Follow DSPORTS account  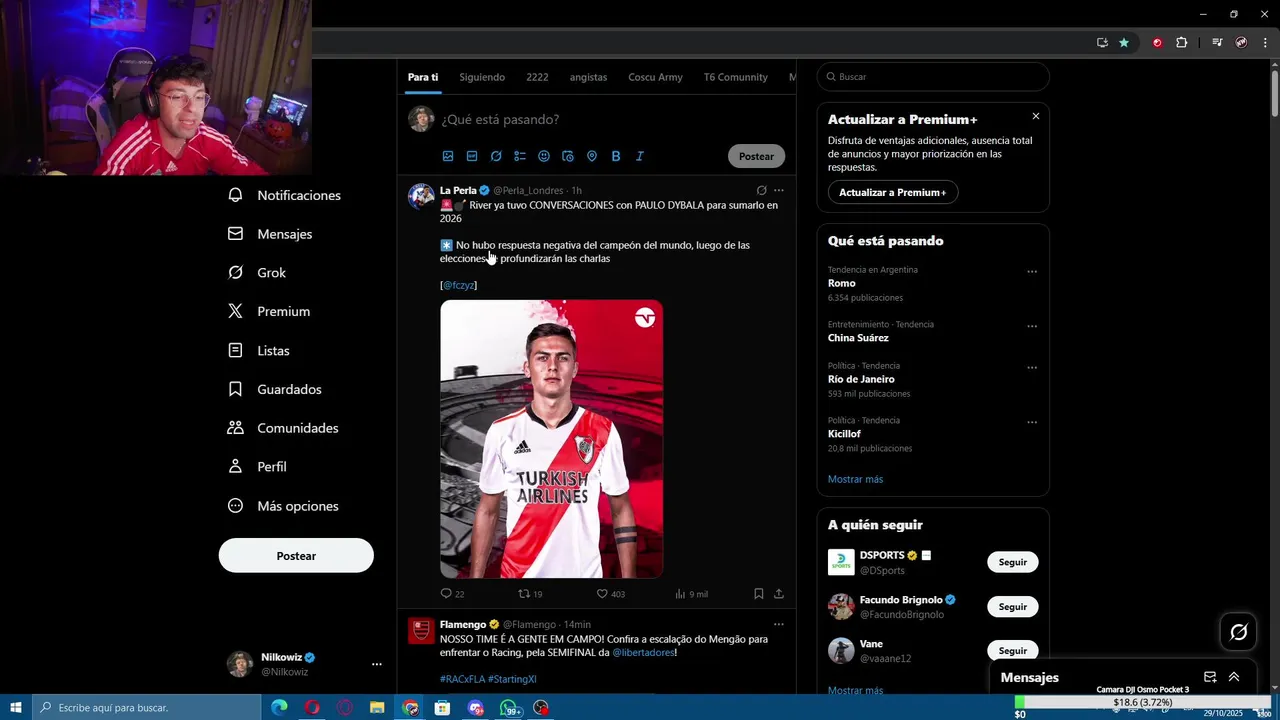tap(1012, 562)
